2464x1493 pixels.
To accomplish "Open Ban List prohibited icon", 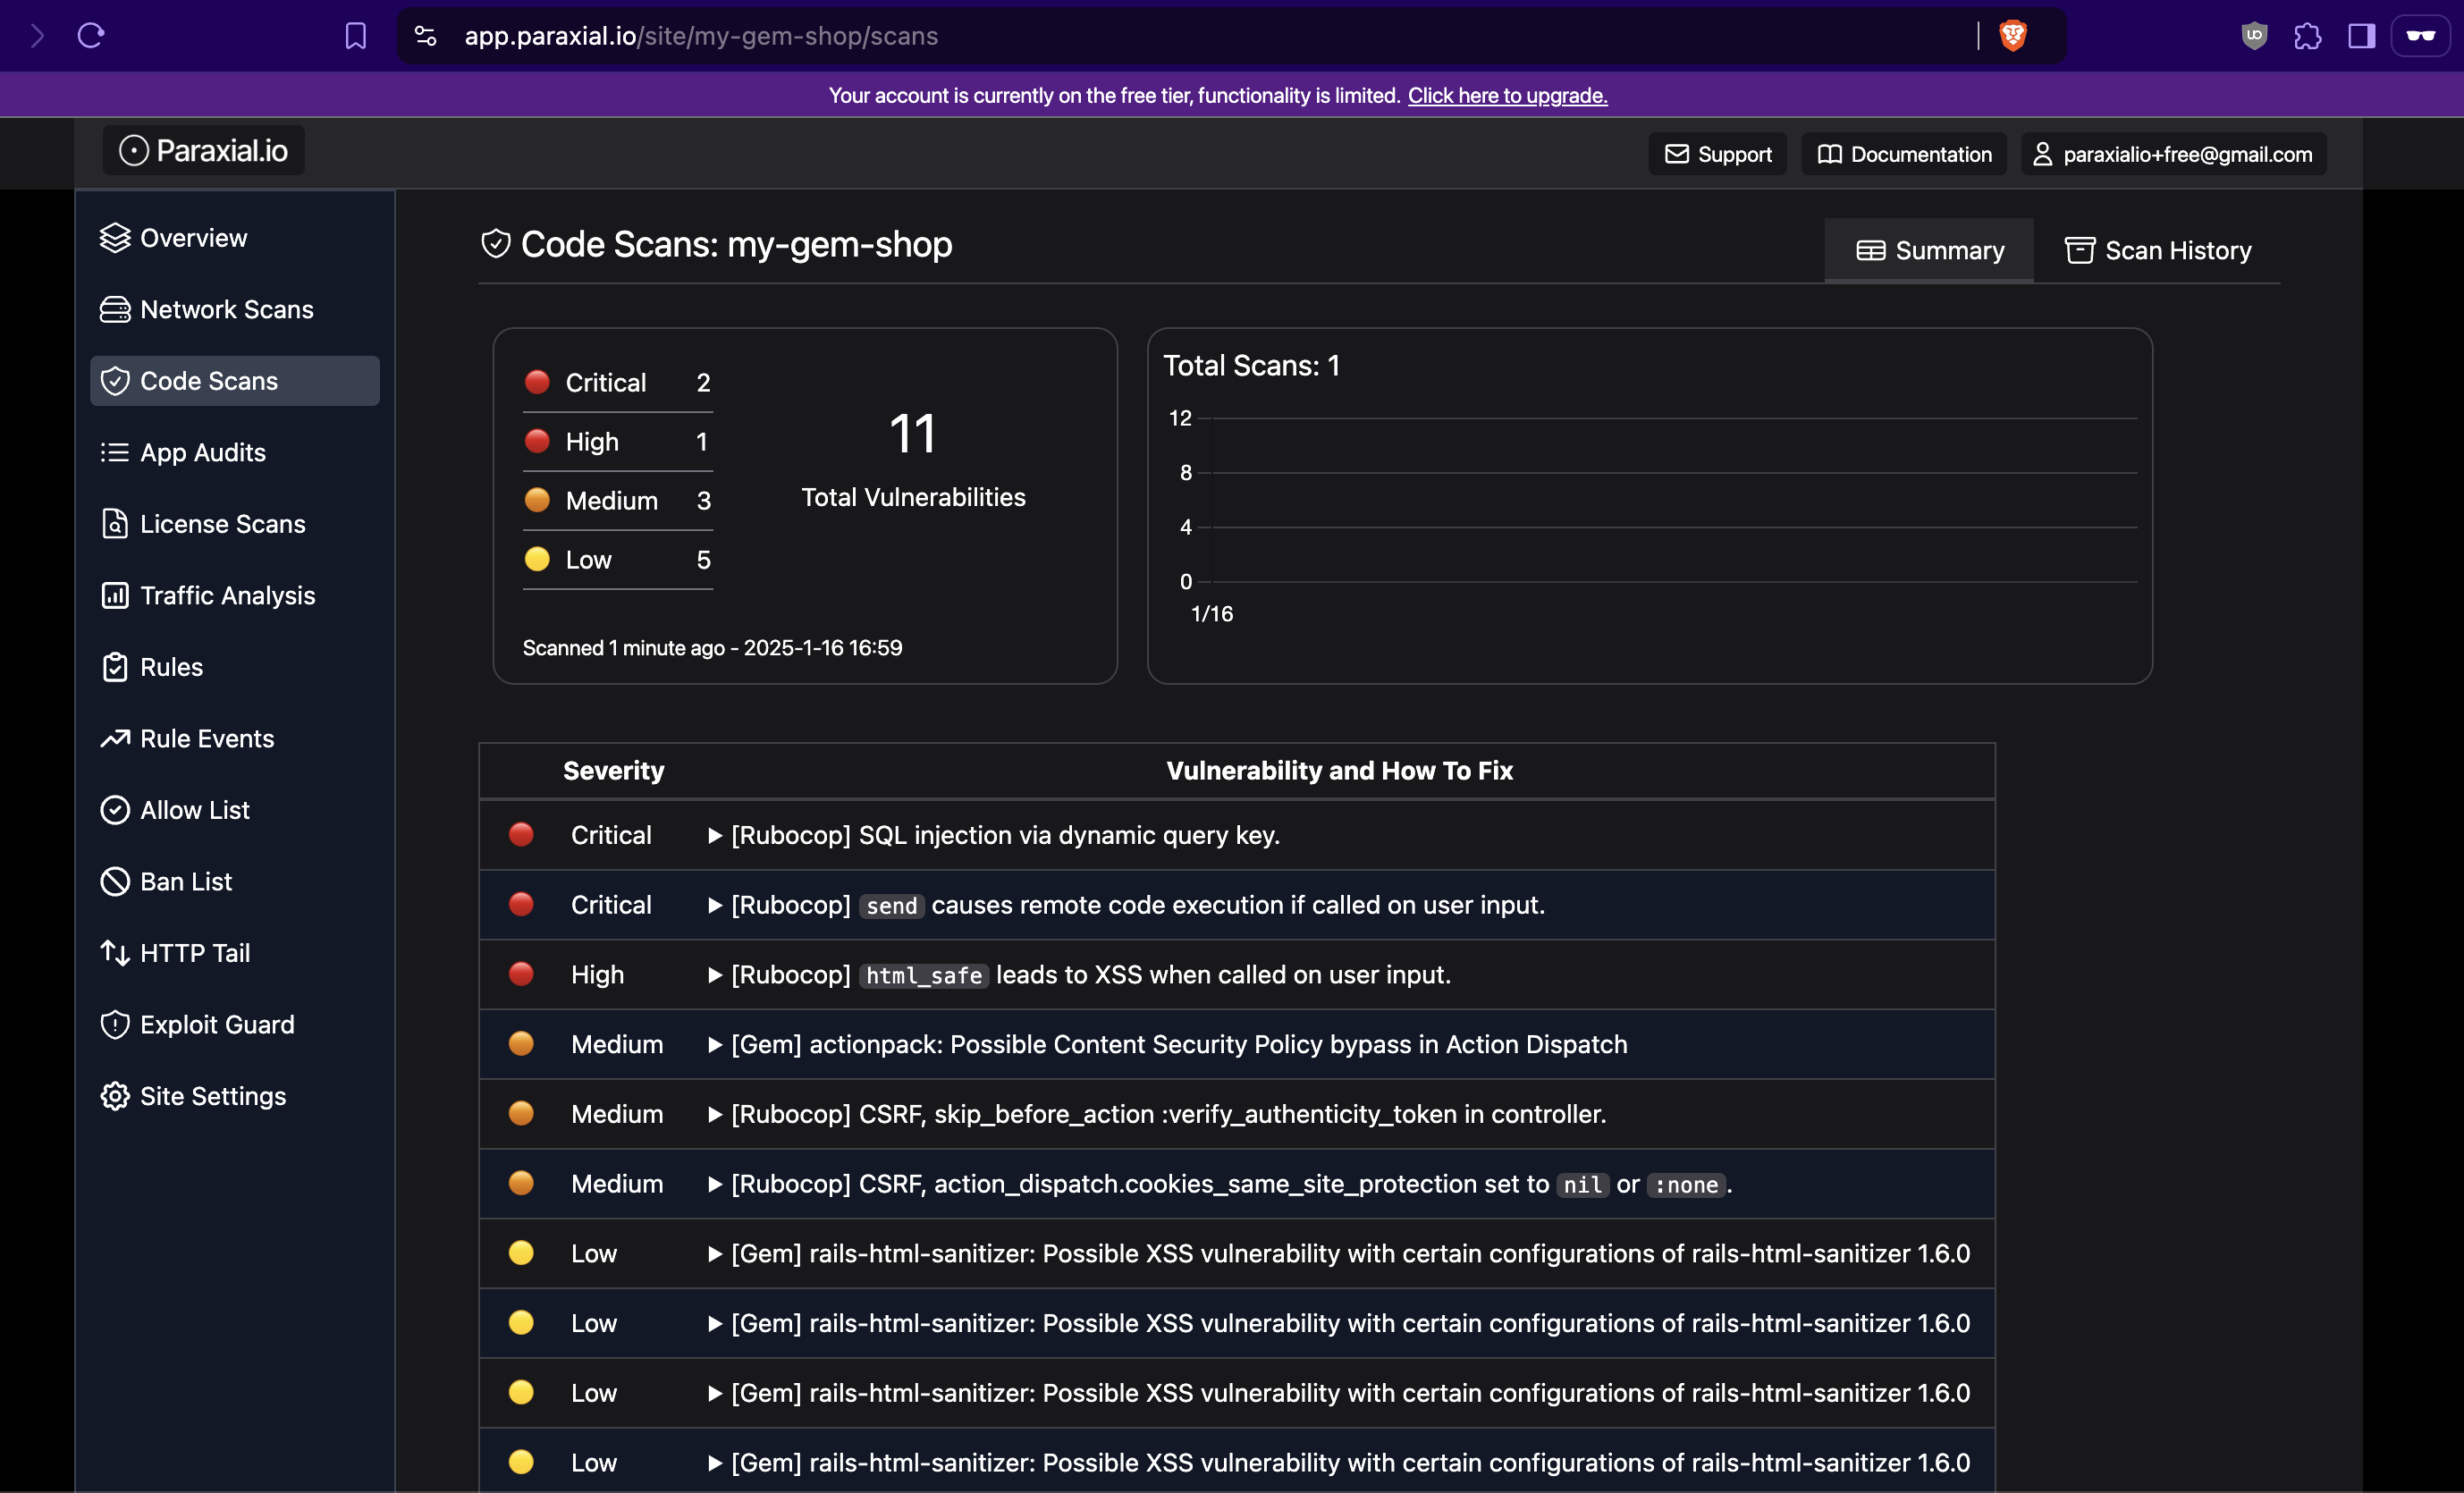I will [x=115, y=882].
